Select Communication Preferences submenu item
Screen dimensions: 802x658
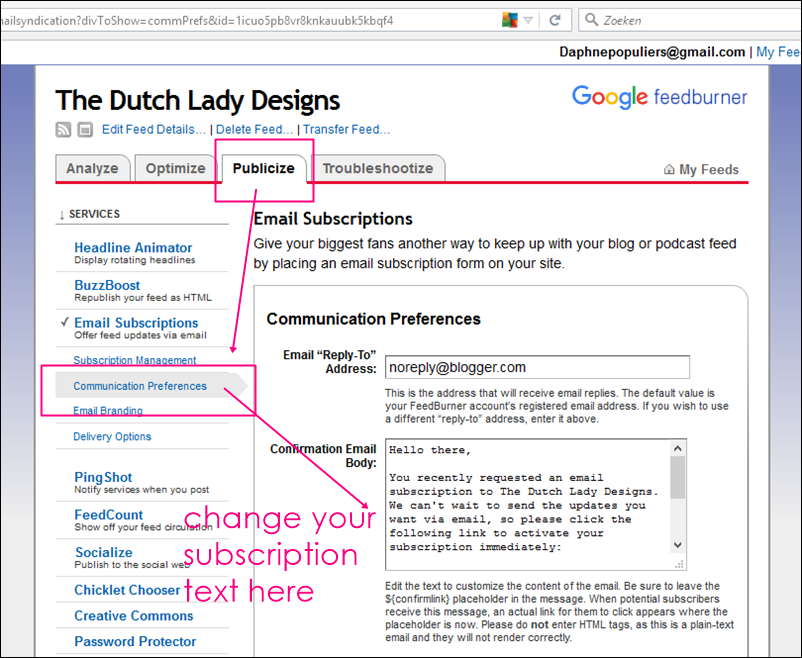coord(140,386)
